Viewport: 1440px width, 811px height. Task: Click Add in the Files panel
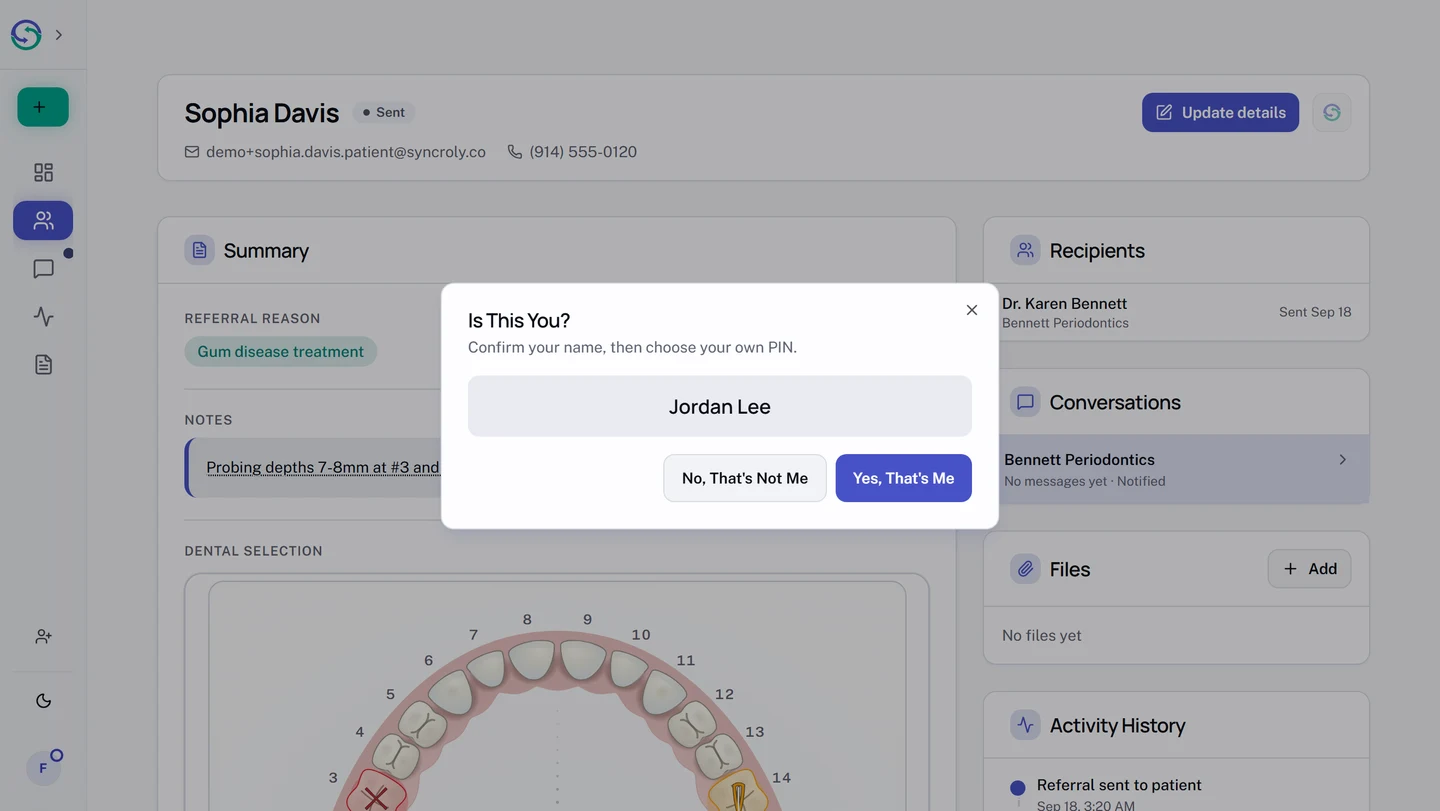point(1309,569)
